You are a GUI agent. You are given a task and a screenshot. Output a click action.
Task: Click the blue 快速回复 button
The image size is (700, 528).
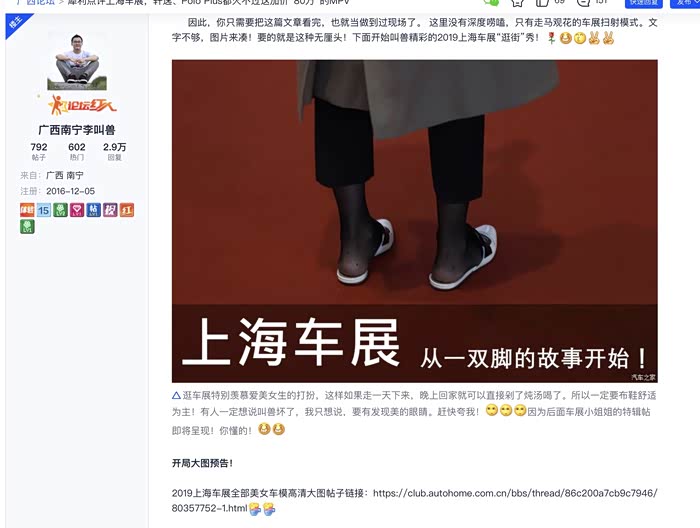644,3
